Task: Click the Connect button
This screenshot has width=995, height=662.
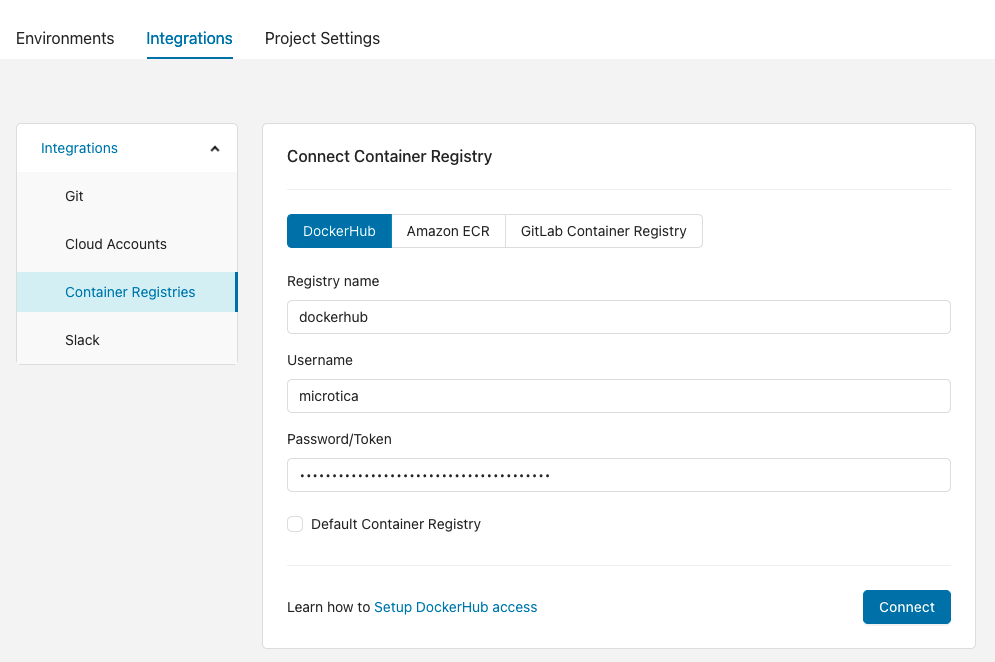Action: (x=907, y=607)
